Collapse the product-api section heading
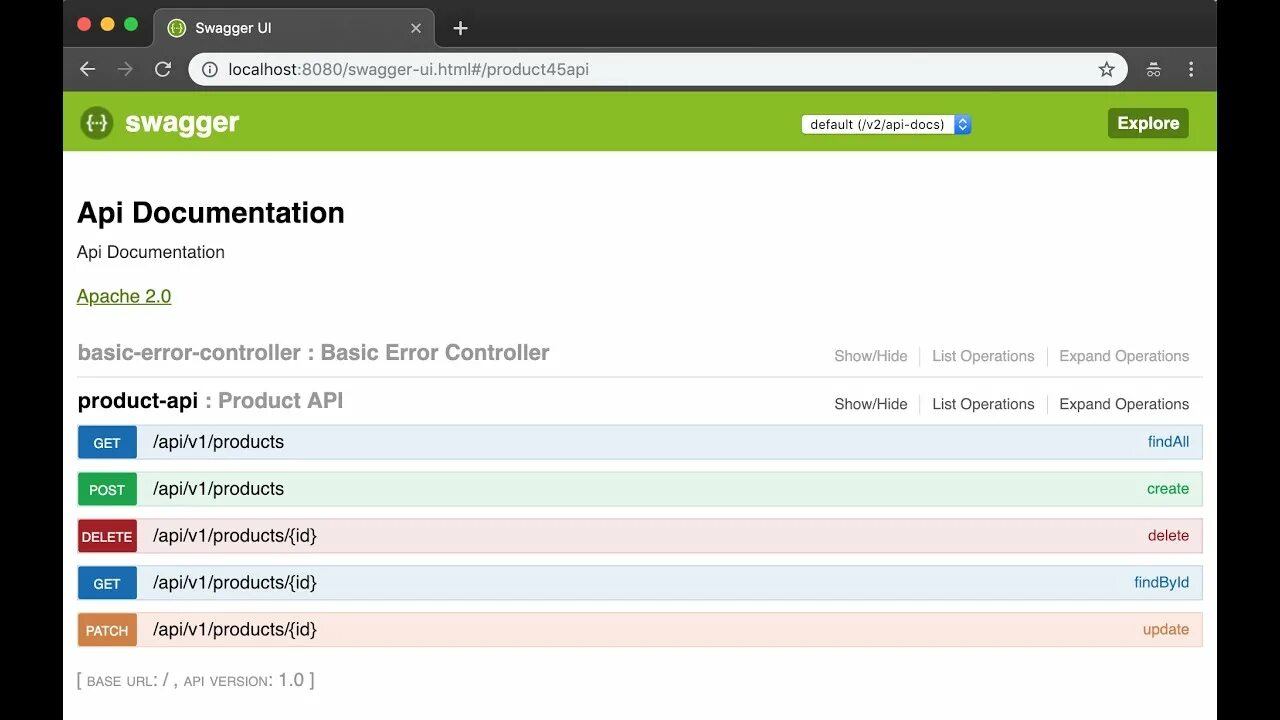The width and height of the screenshot is (1280, 720). coord(210,400)
